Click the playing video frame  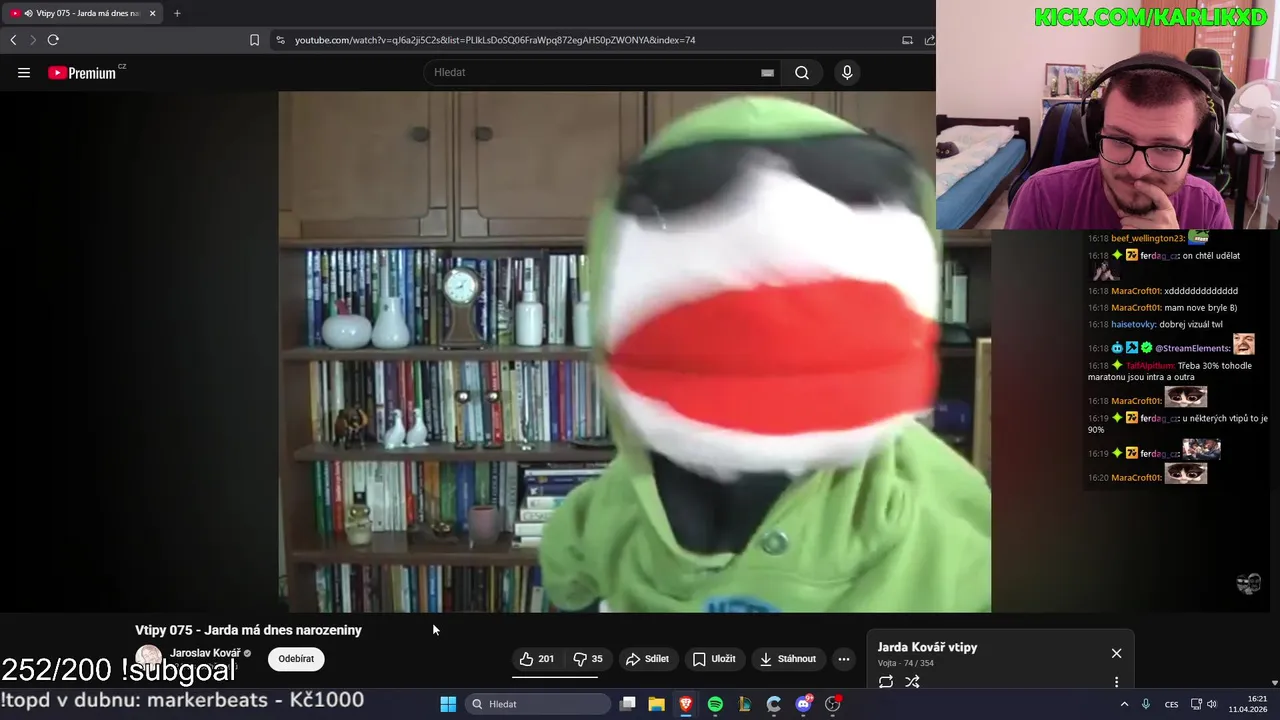(x=634, y=351)
